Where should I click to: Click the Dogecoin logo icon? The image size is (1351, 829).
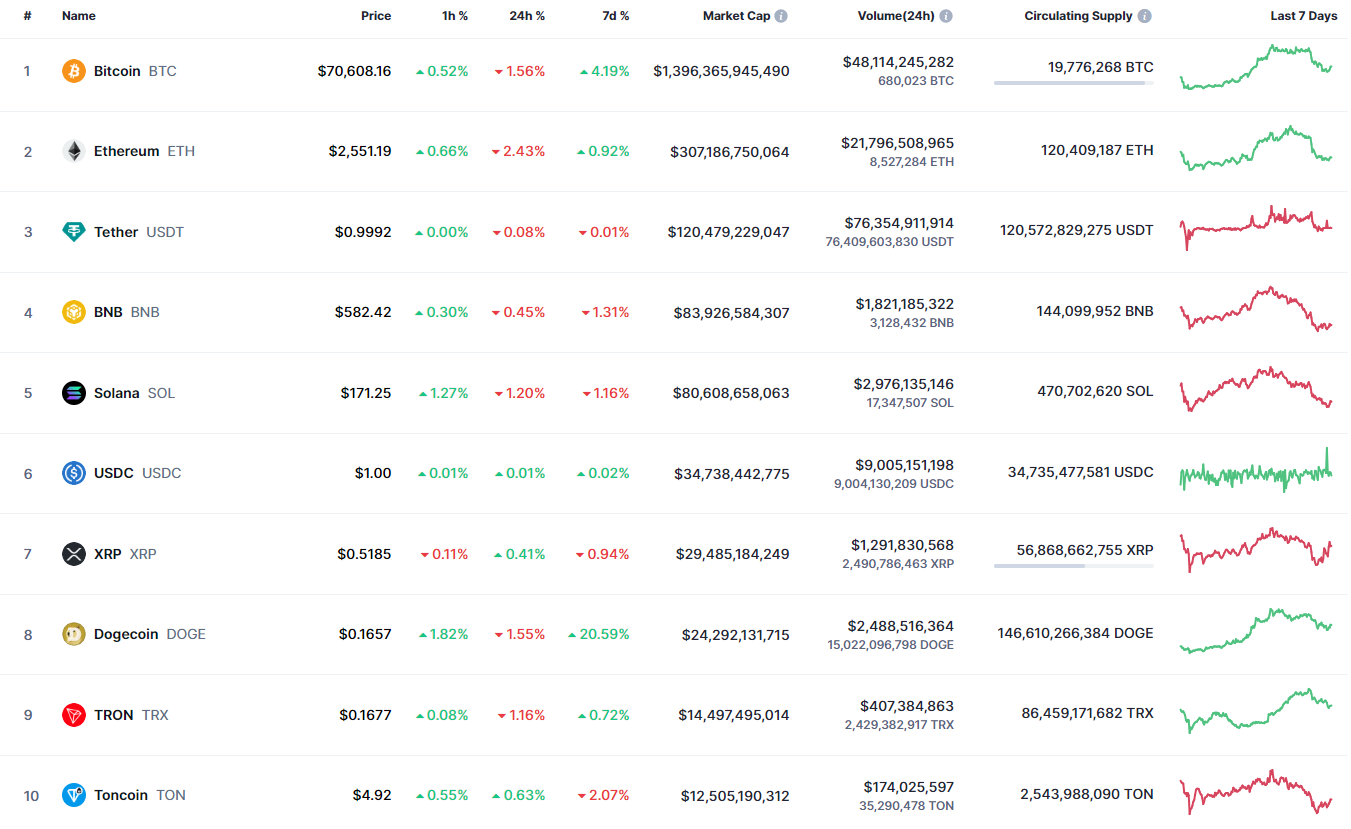(74, 634)
